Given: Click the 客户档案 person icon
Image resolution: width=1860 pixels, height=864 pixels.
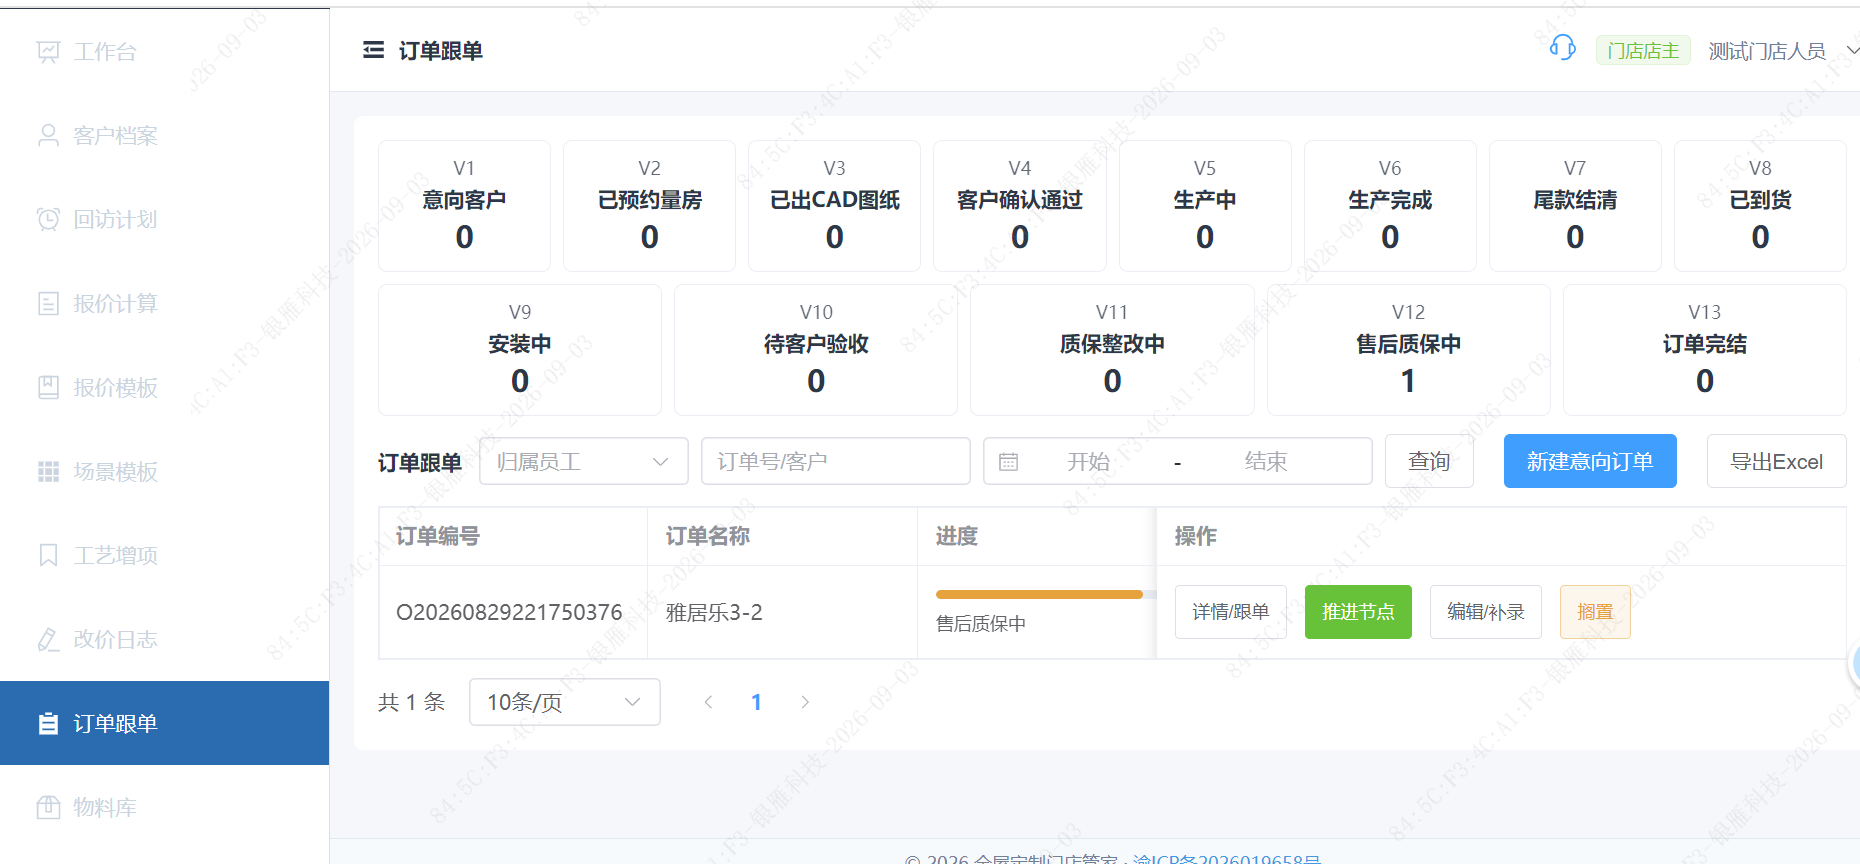Looking at the screenshot, I should [48, 135].
